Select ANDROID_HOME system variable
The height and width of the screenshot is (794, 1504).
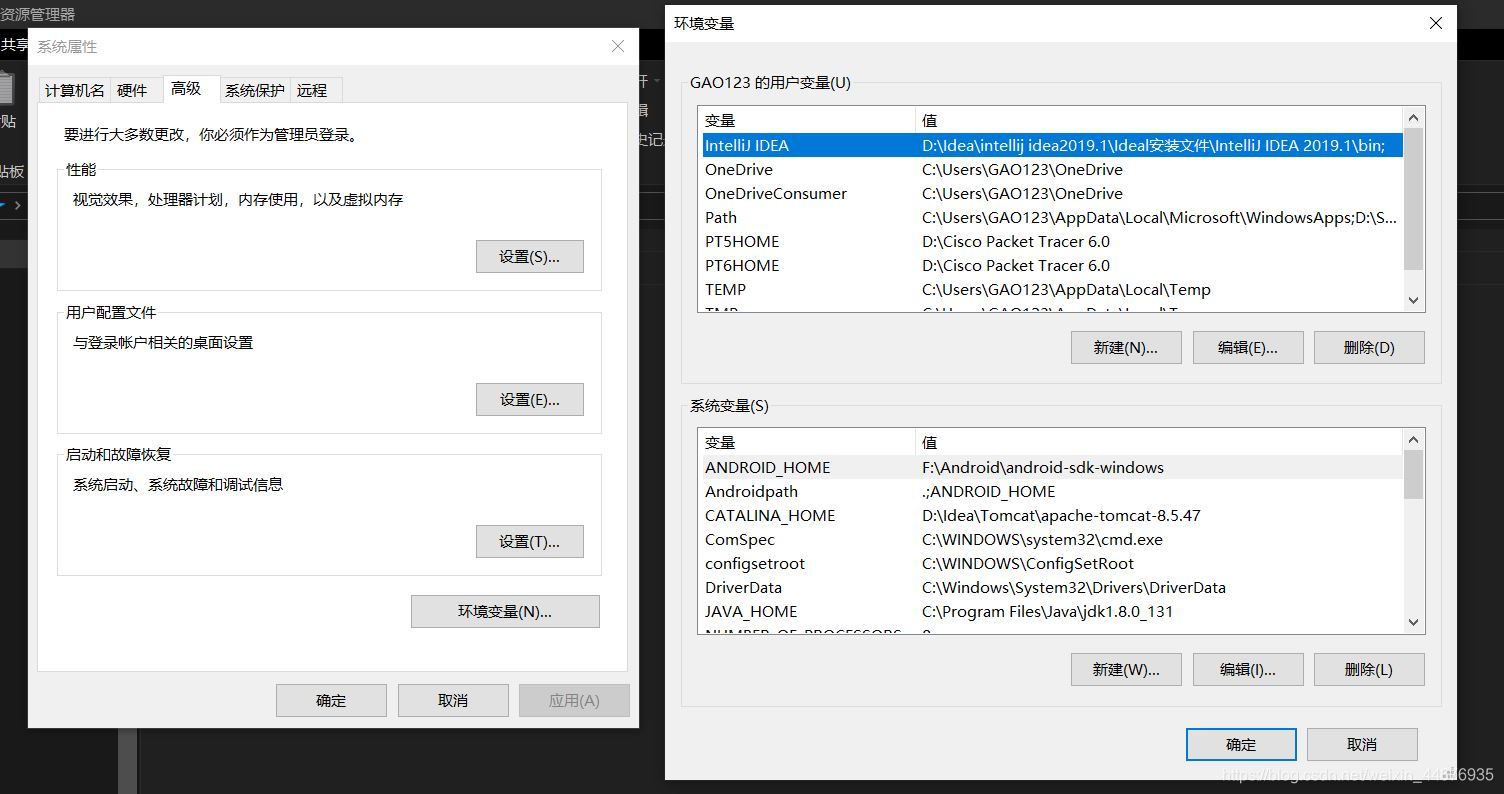coord(1050,467)
